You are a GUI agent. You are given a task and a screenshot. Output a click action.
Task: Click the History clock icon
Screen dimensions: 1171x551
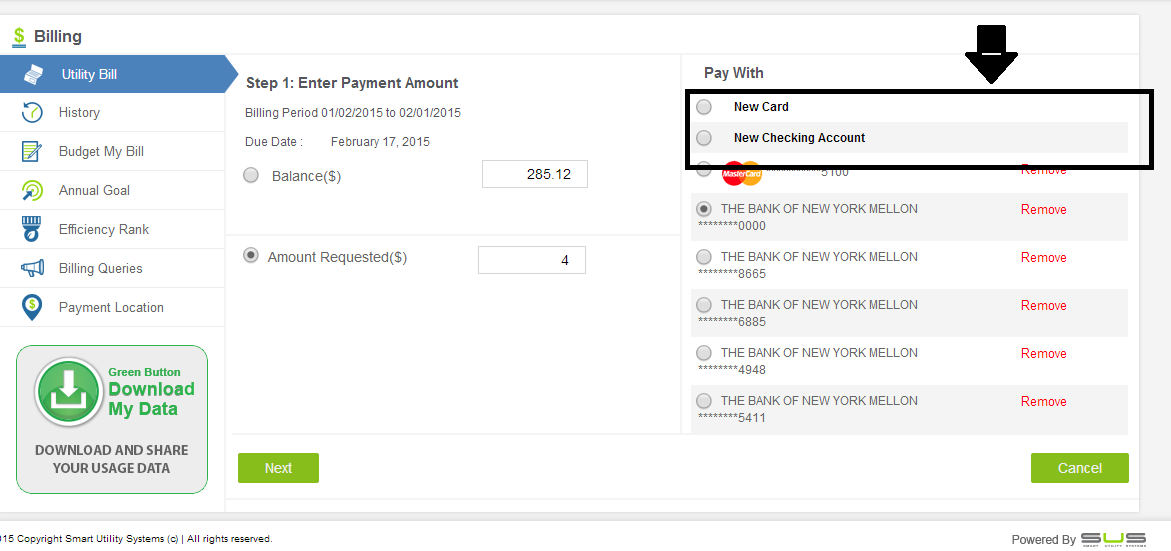pos(32,113)
